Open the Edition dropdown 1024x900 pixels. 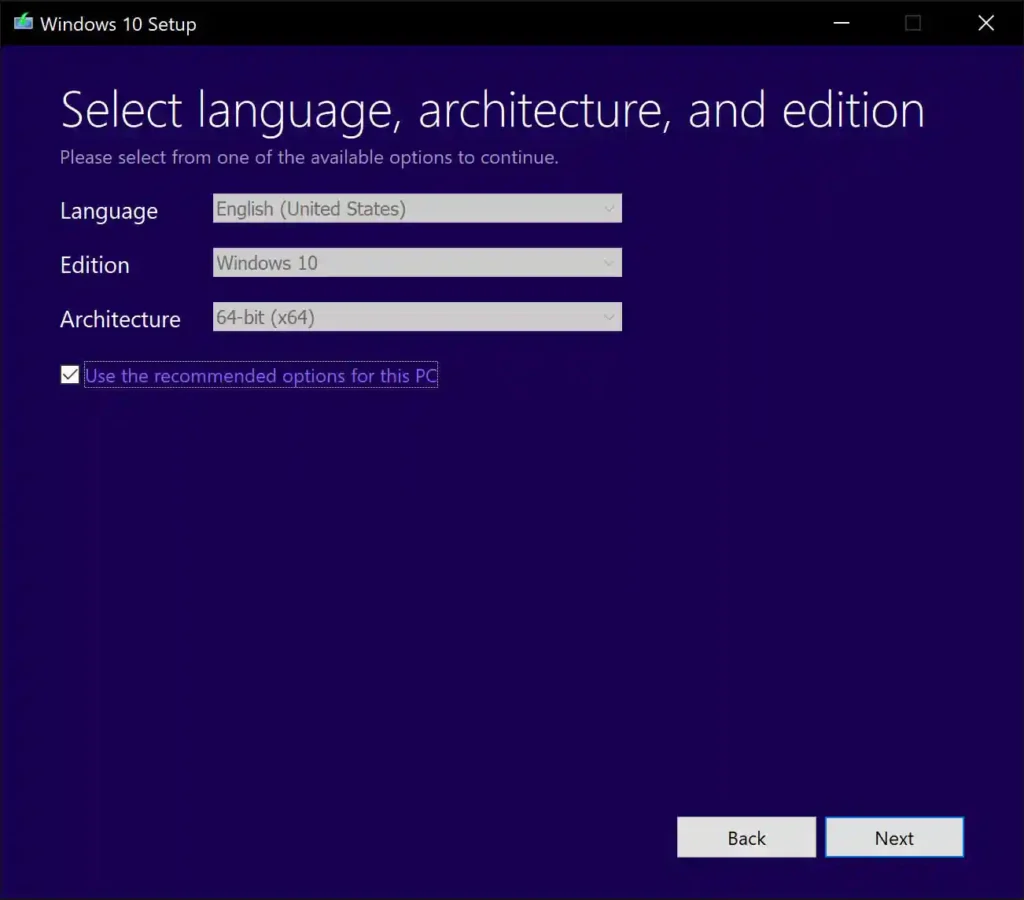[417, 263]
